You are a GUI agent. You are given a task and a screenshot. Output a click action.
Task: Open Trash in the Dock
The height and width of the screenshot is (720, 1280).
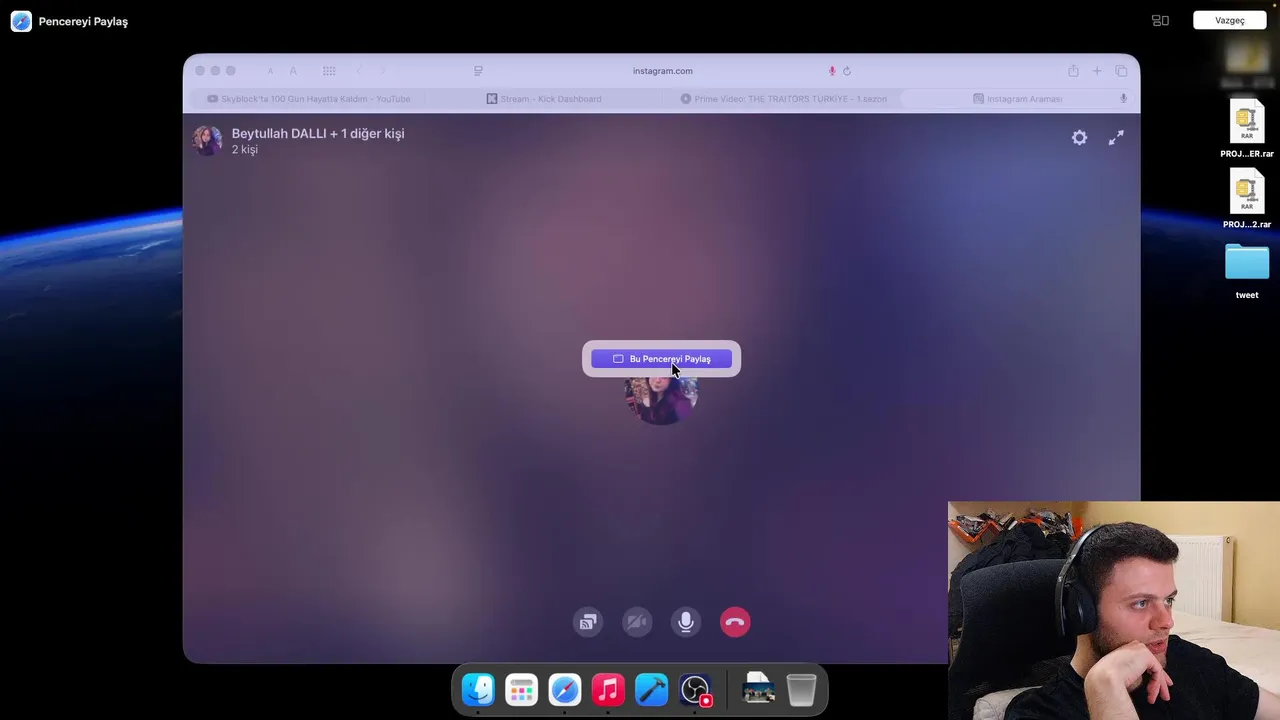pyautogui.click(x=801, y=690)
